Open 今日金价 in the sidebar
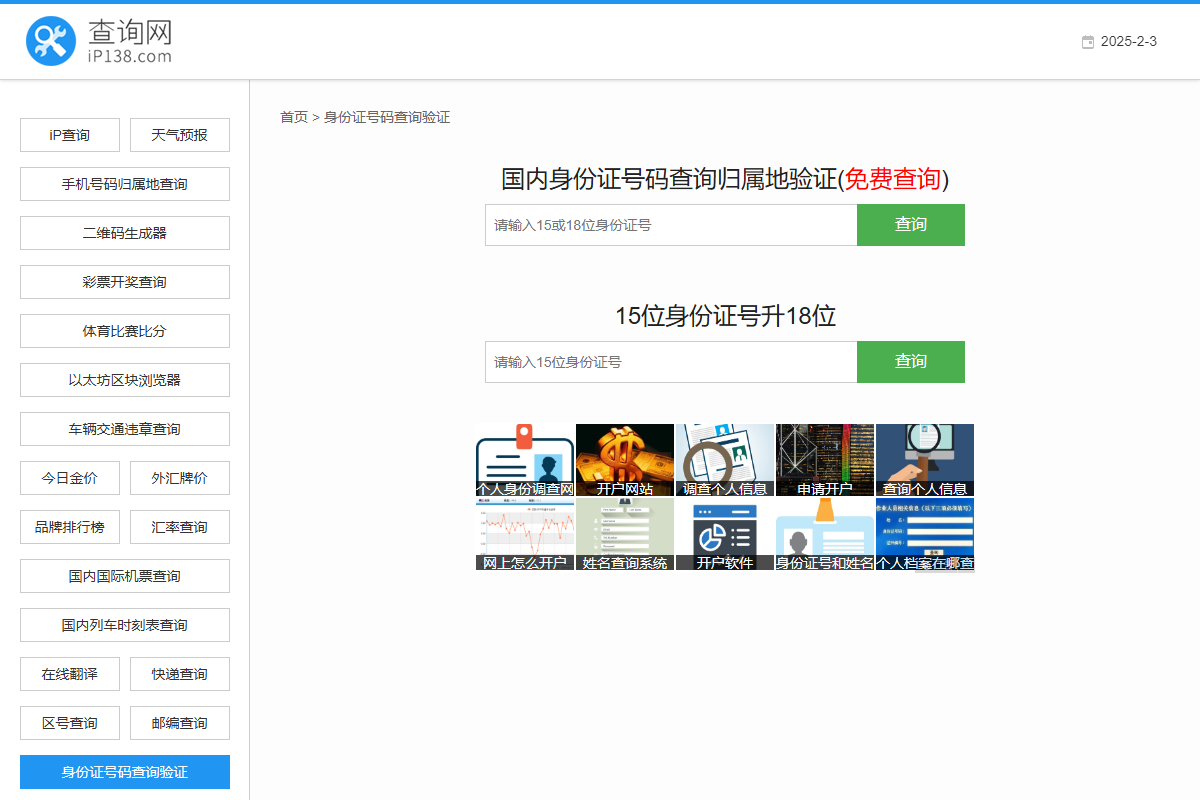This screenshot has height=800, width=1200. tap(70, 478)
